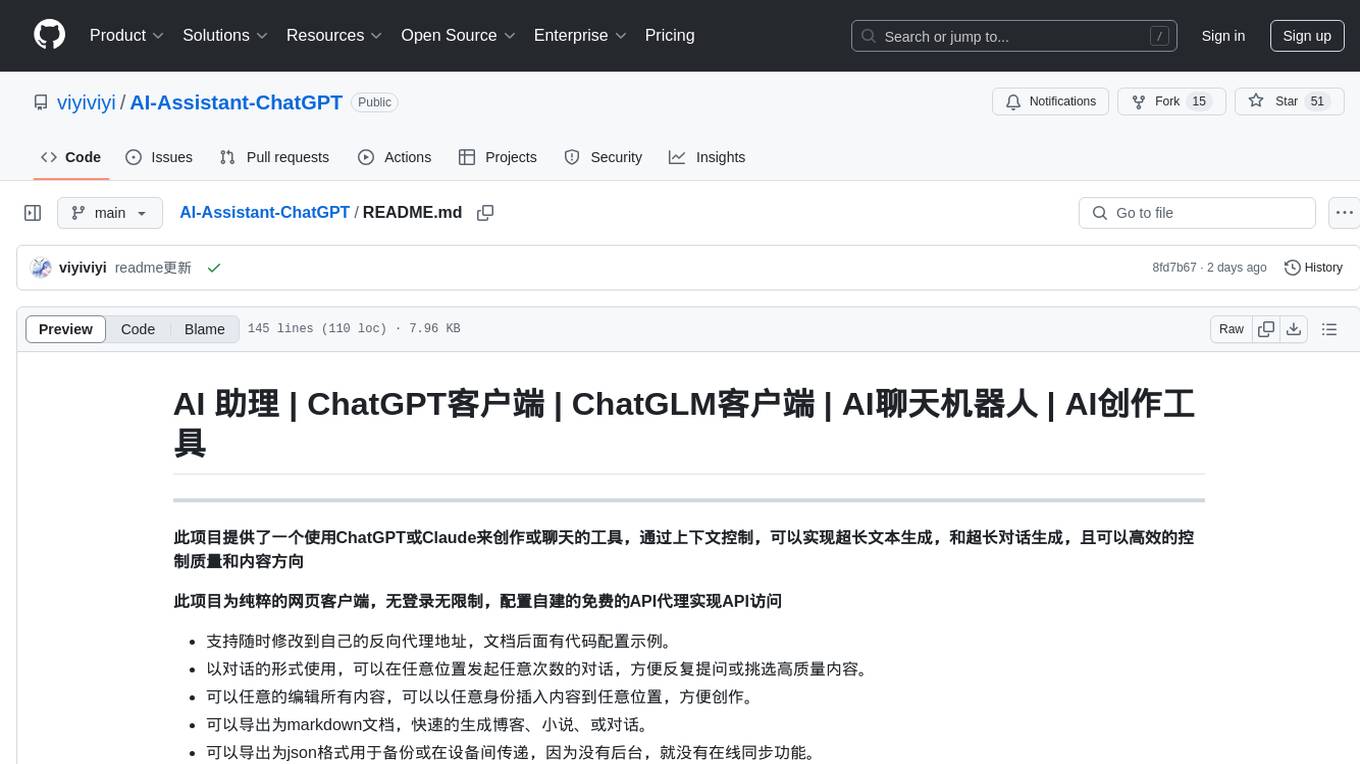1360x764 pixels.
Task: Click the fork count 15
Action: [x=1199, y=101]
